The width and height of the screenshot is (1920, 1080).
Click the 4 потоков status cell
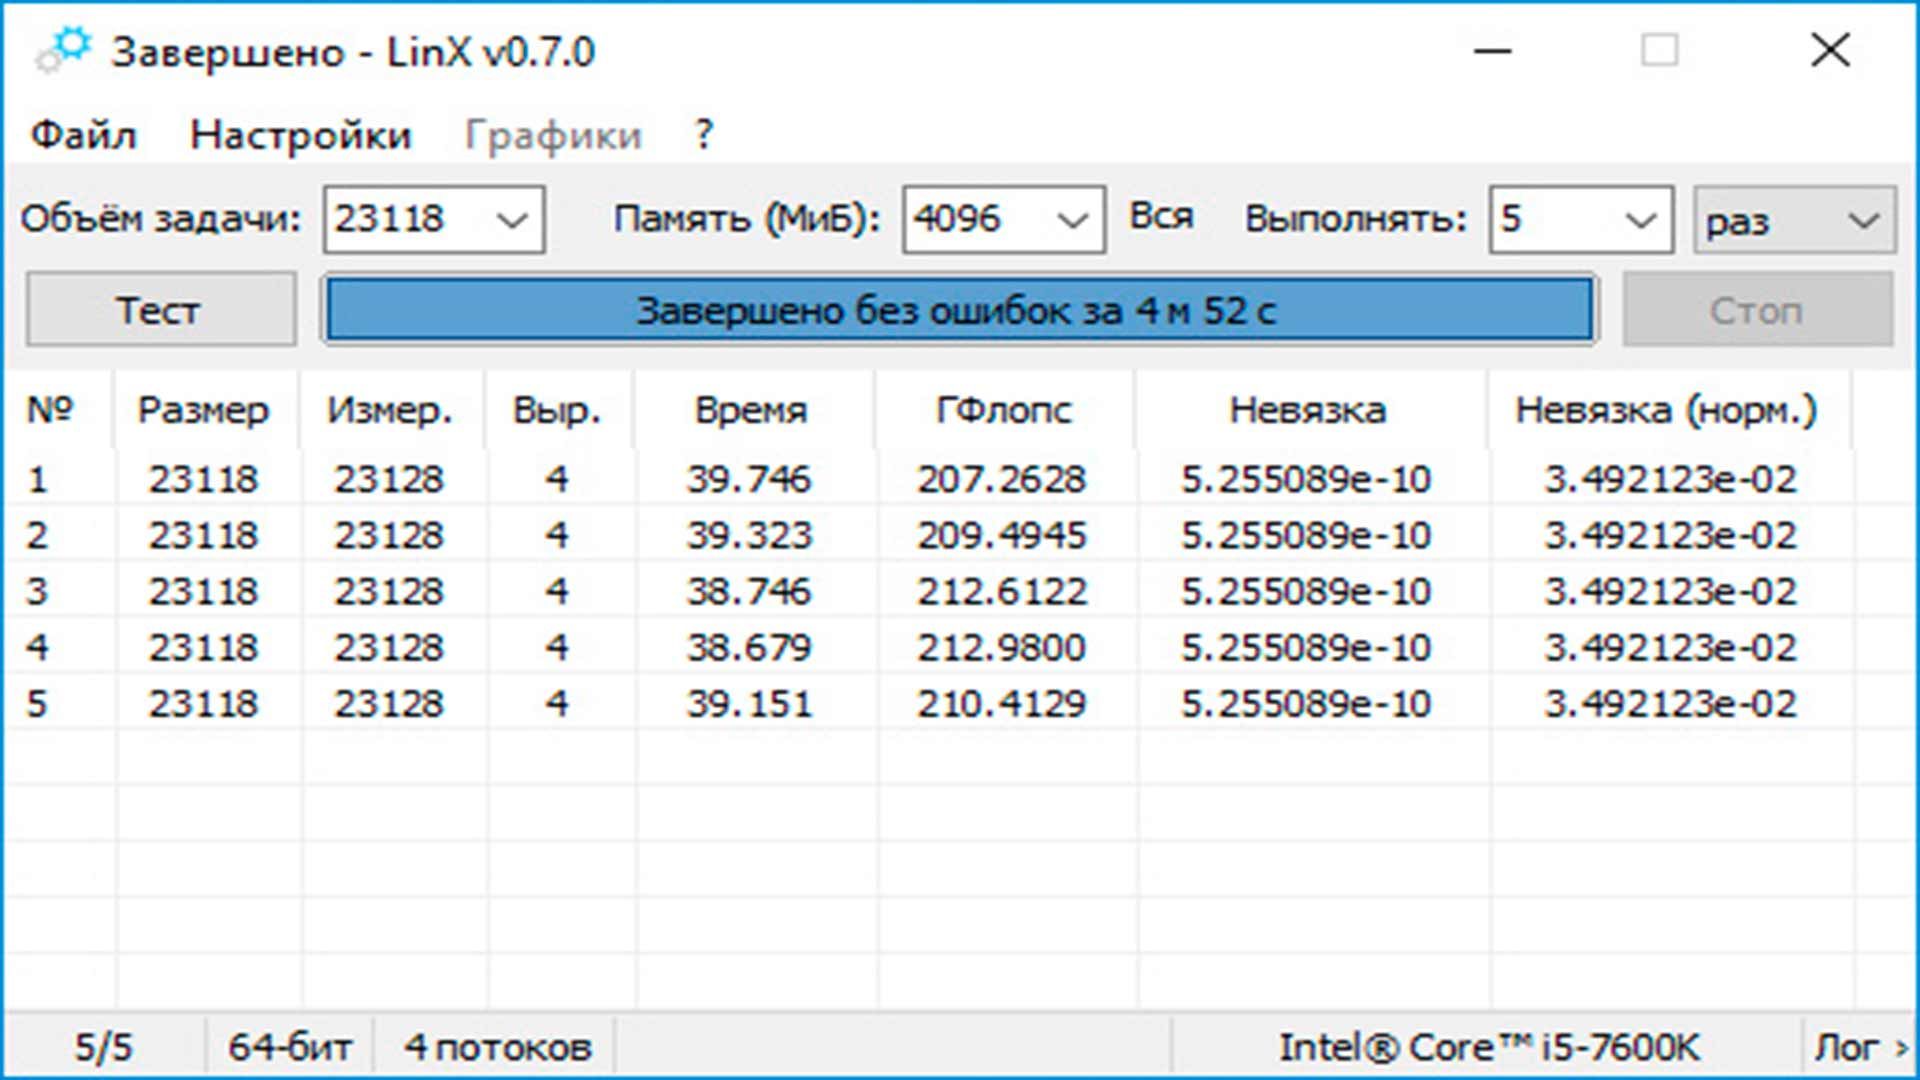click(497, 1047)
